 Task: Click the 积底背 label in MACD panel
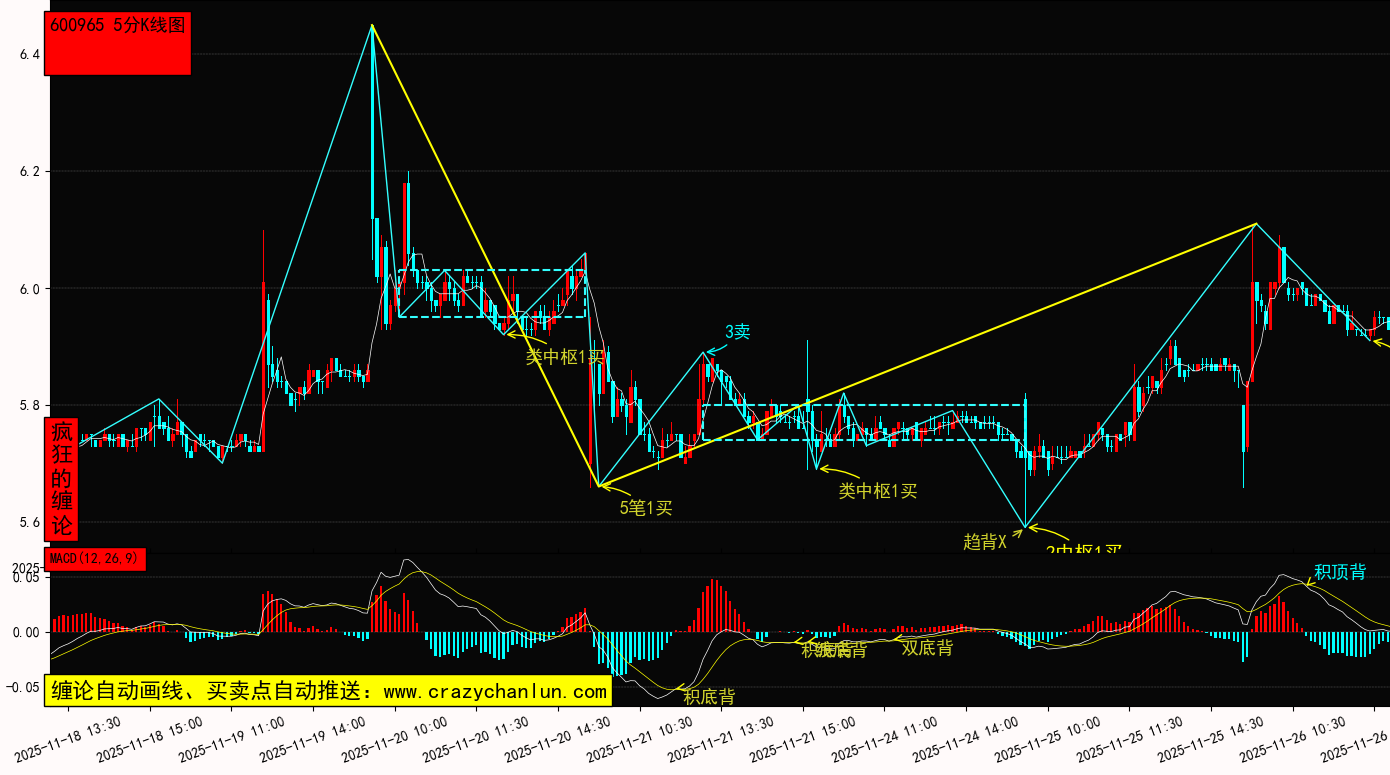[709, 696]
